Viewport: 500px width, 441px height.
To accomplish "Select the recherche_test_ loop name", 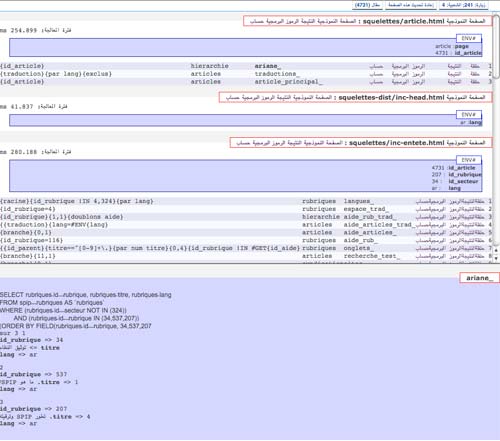I will [372, 256].
